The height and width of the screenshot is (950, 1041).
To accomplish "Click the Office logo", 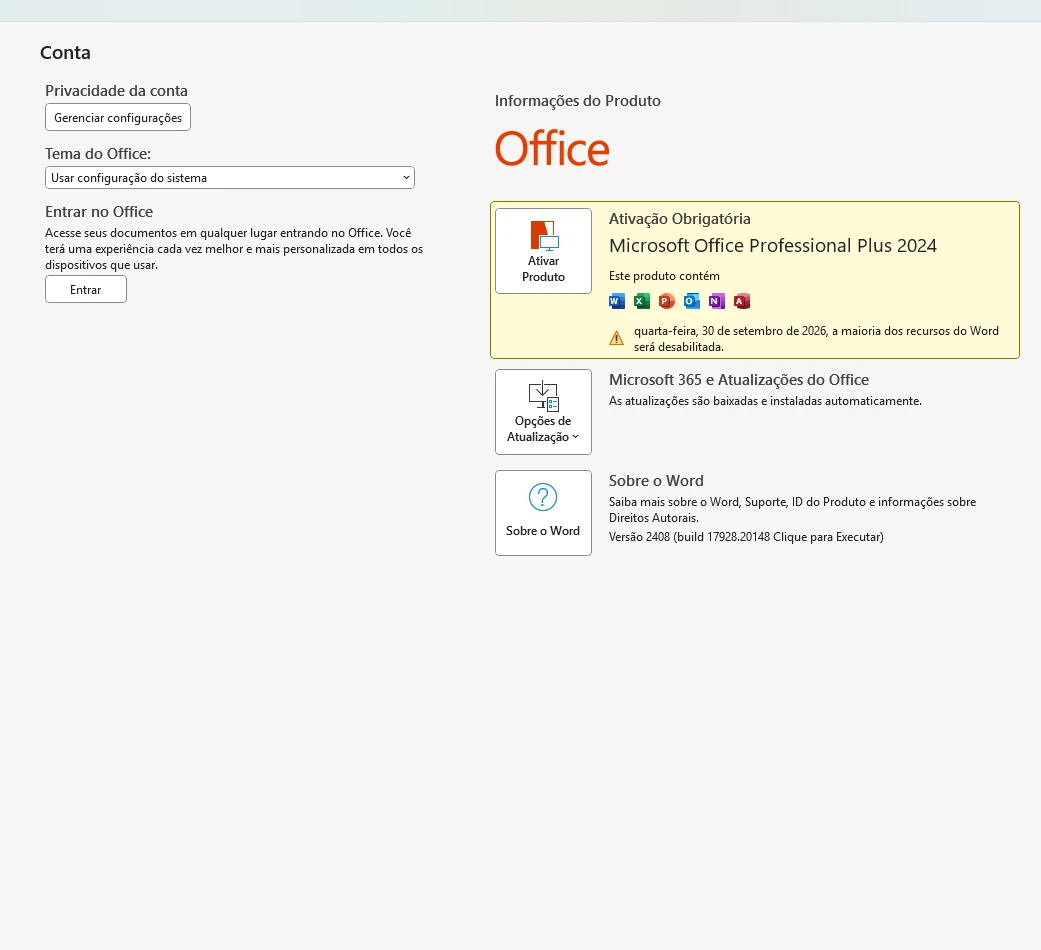I will pyautogui.click(x=552, y=149).
